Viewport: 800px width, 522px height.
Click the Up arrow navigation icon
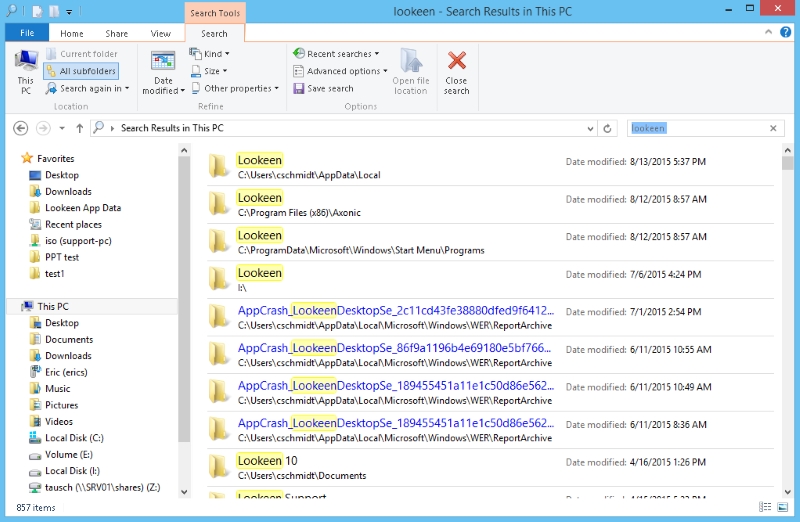tap(80, 128)
